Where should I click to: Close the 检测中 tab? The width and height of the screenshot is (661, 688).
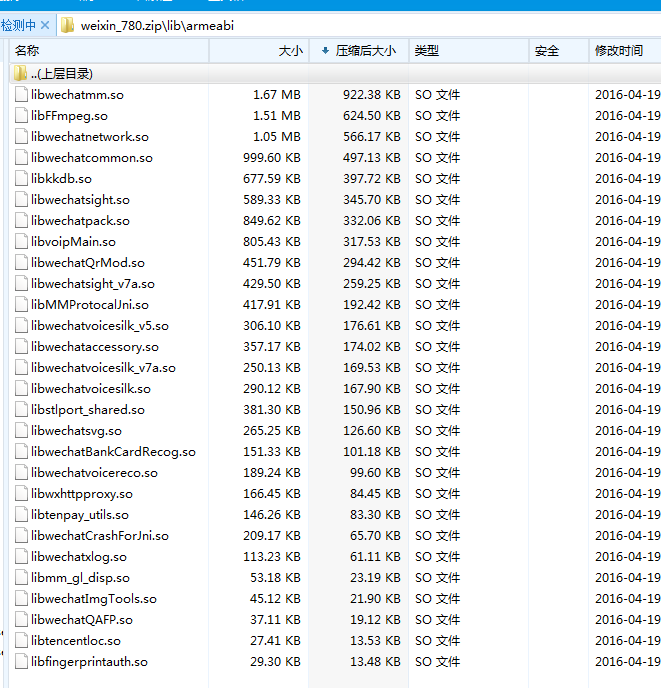pyautogui.click(x=45, y=25)
